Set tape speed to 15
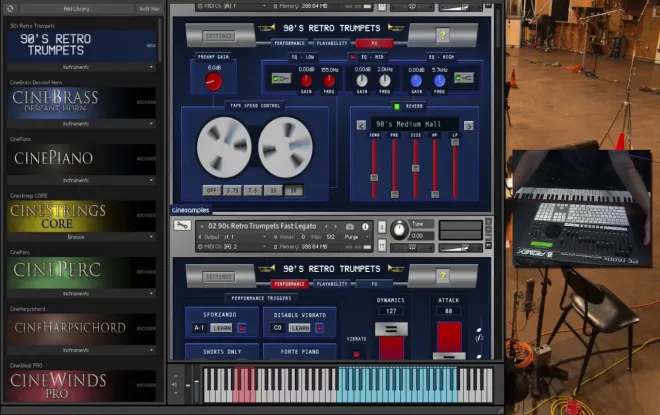 (273, 191)
